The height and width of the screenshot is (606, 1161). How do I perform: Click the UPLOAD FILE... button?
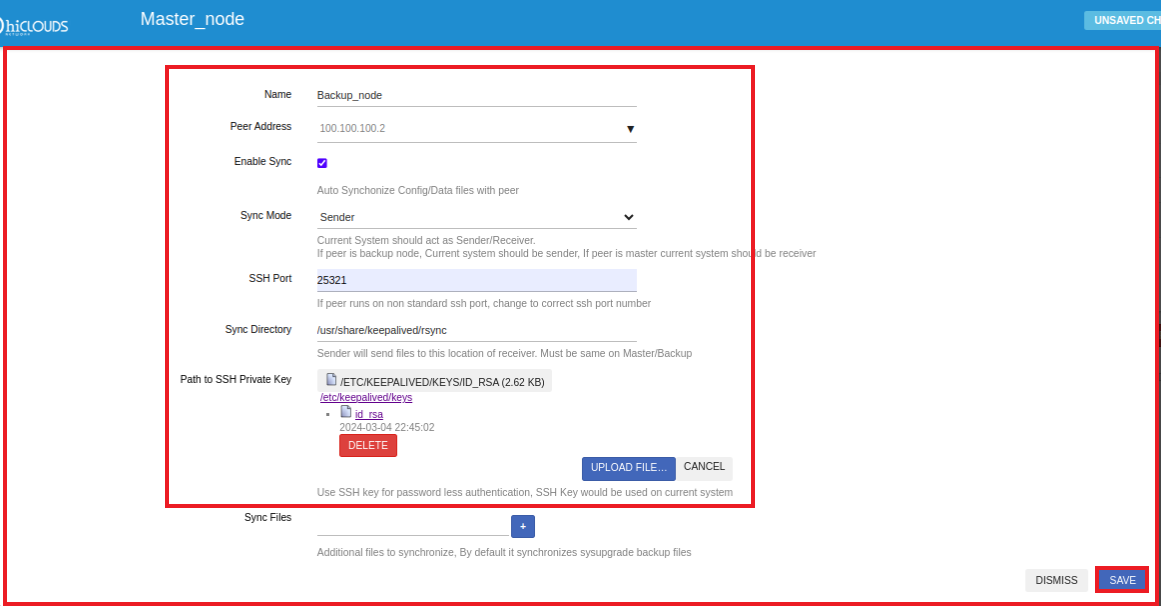point(629,468)
